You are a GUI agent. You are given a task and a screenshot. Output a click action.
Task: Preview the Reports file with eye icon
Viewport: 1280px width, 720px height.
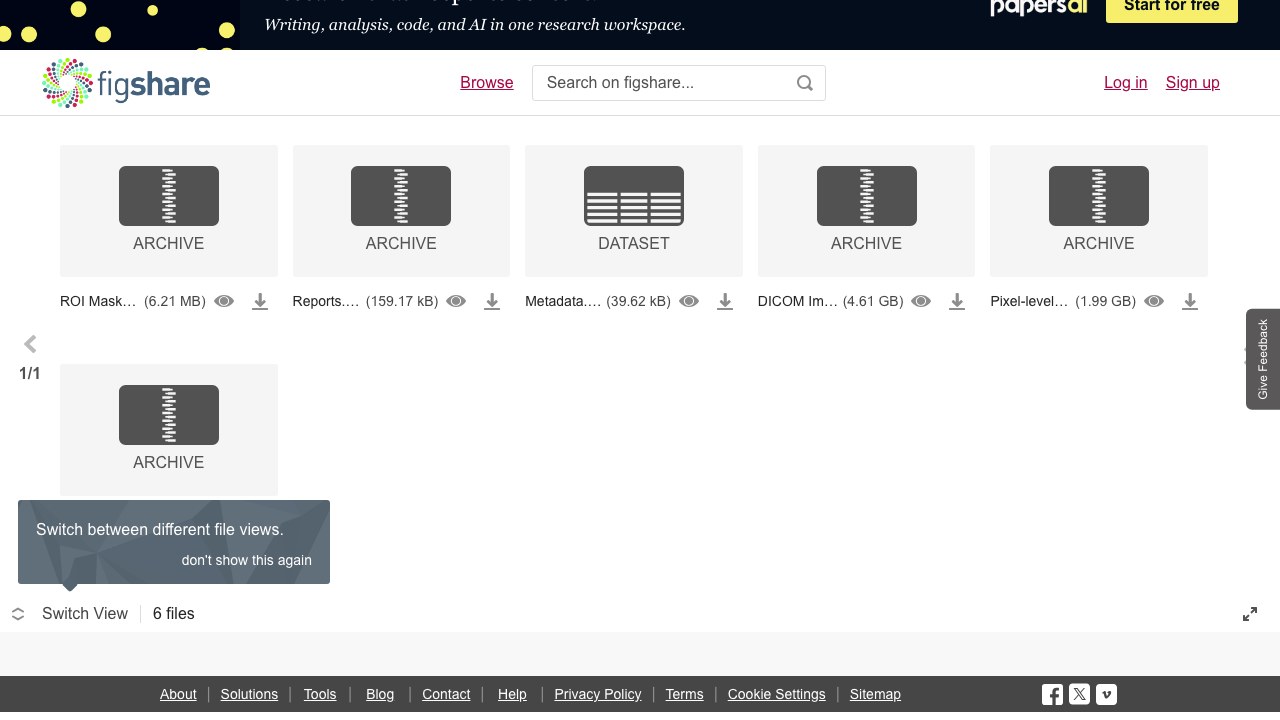point(456,301)
